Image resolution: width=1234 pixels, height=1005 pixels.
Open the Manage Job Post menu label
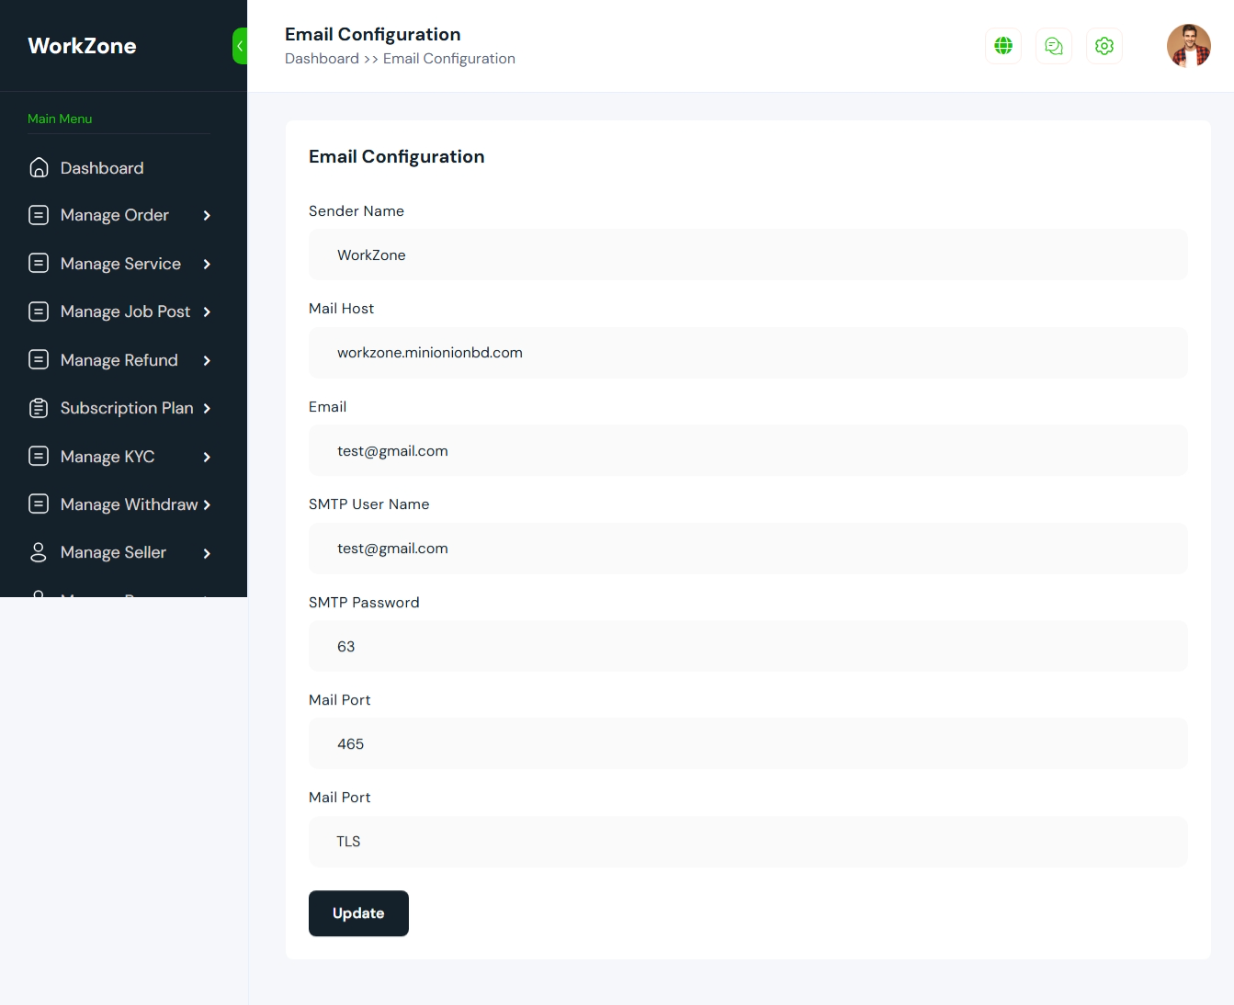coord(125,312)
